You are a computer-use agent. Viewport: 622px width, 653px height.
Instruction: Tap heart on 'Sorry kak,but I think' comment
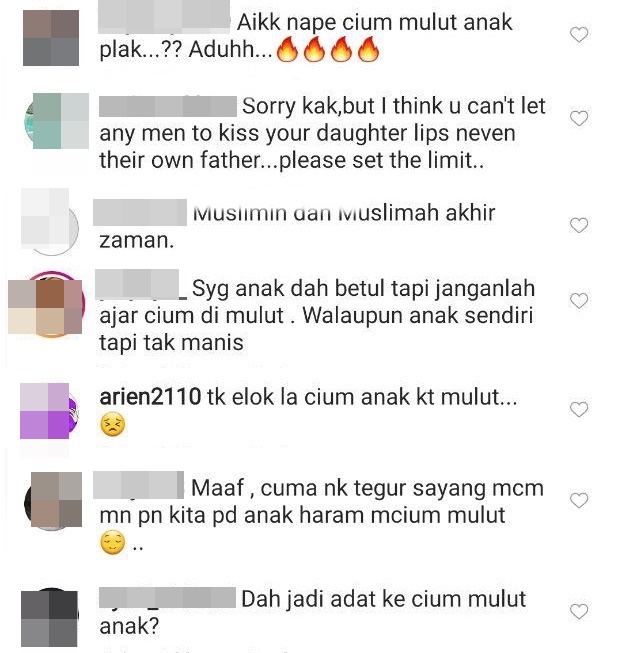tap(579, 118)
